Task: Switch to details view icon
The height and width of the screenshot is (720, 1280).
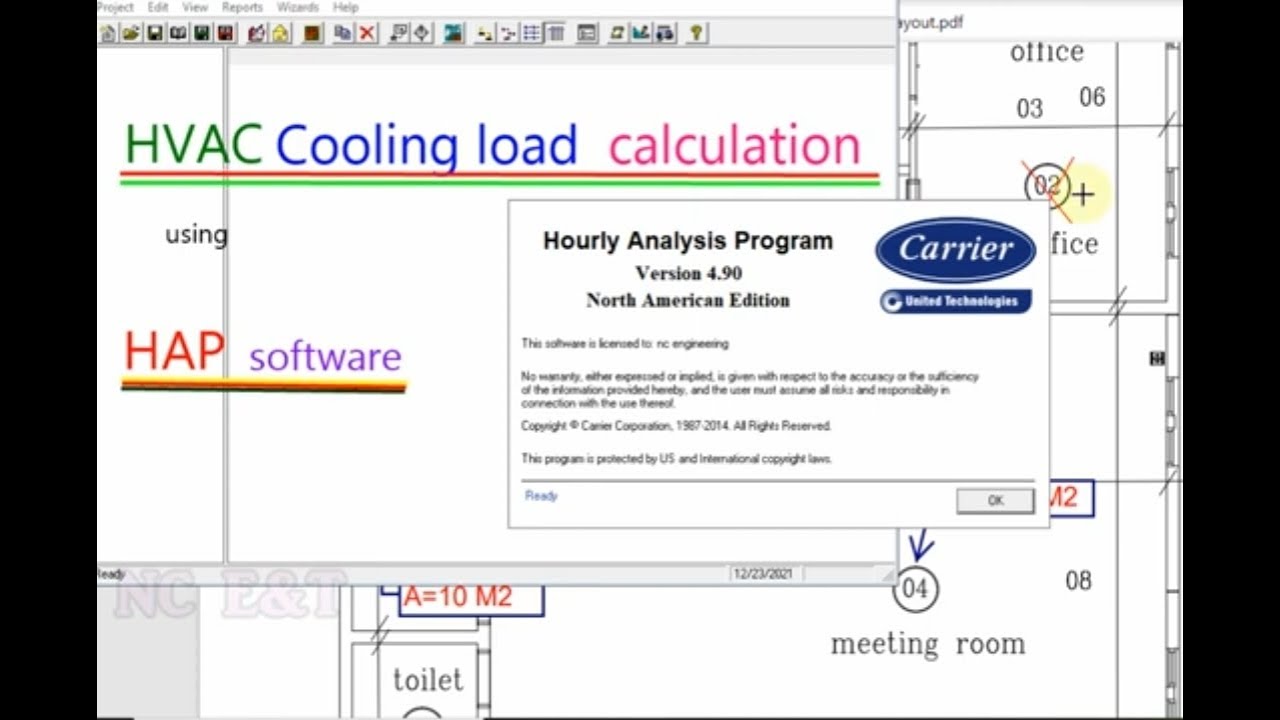Action: [556, 33]
